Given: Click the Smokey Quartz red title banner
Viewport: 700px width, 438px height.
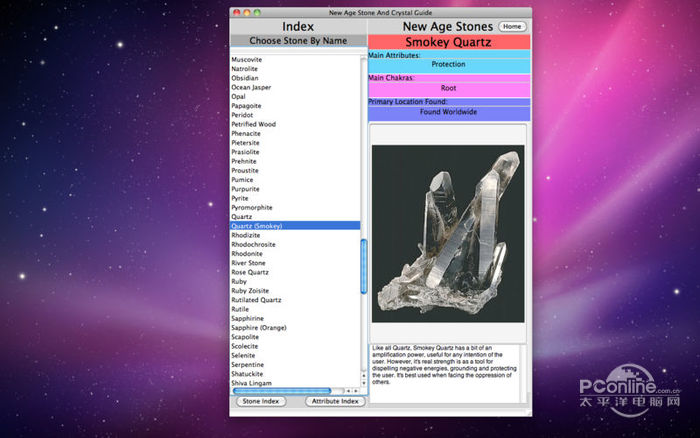Looking at the screenshot, I should click(x=448, y=42).
